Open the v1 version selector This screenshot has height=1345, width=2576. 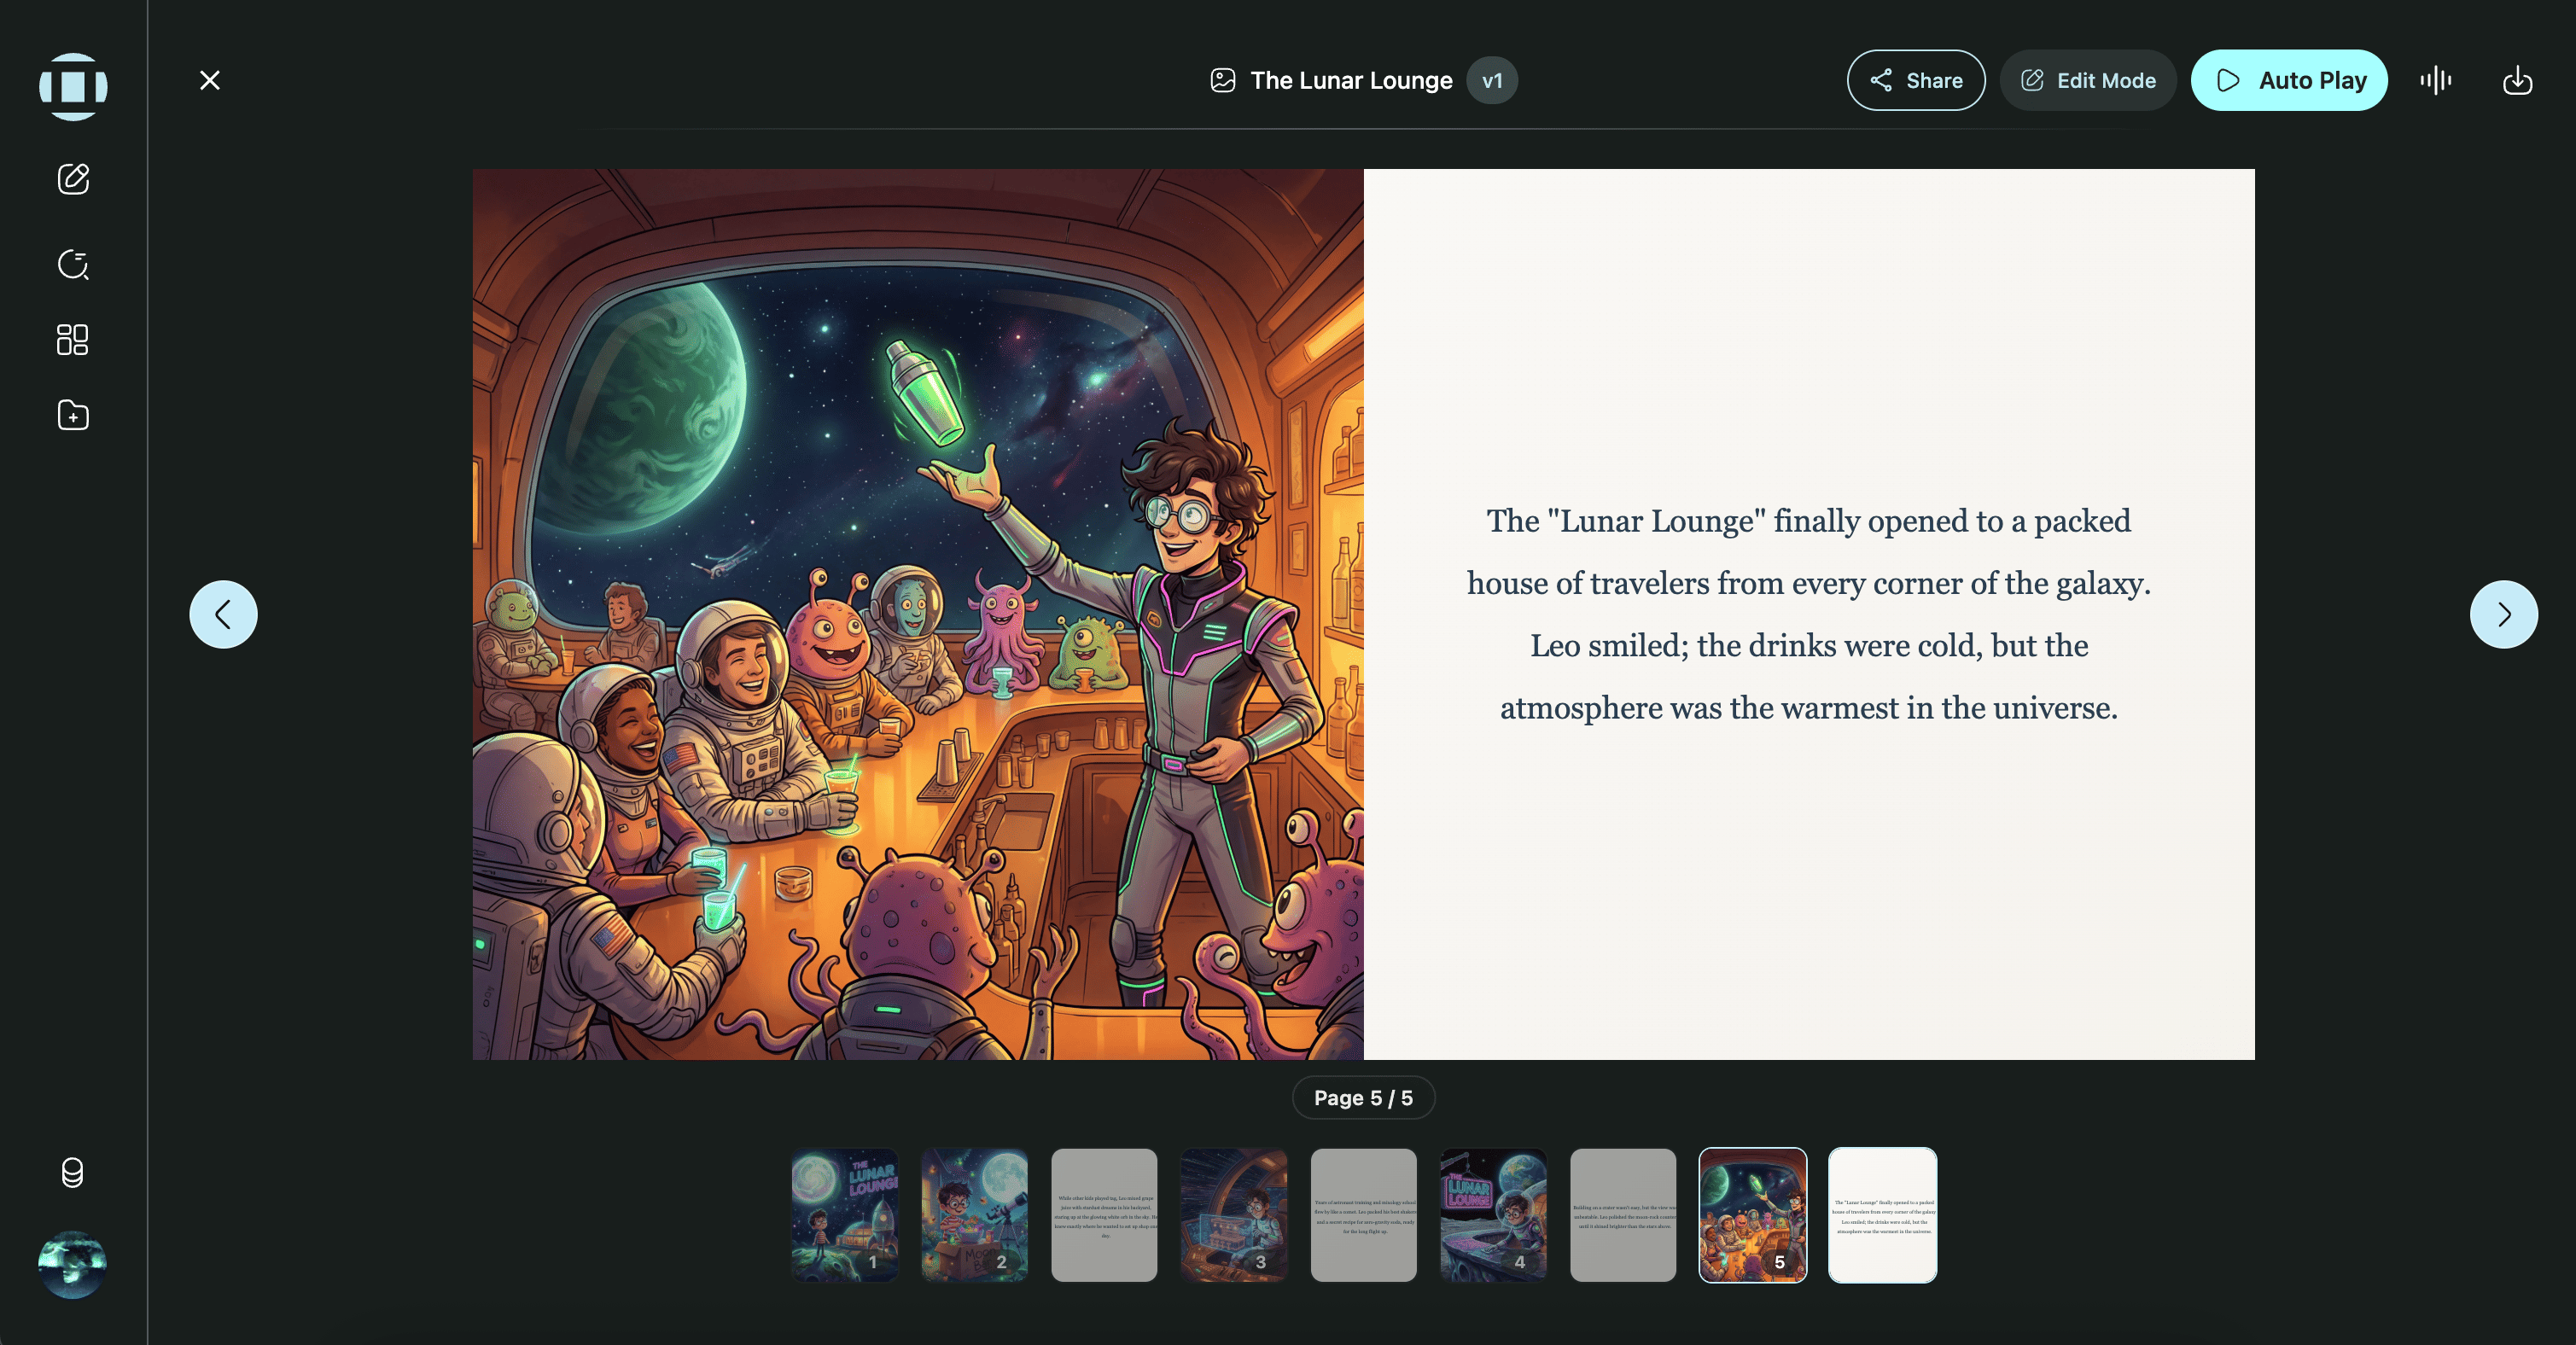tap(1491, 80)
